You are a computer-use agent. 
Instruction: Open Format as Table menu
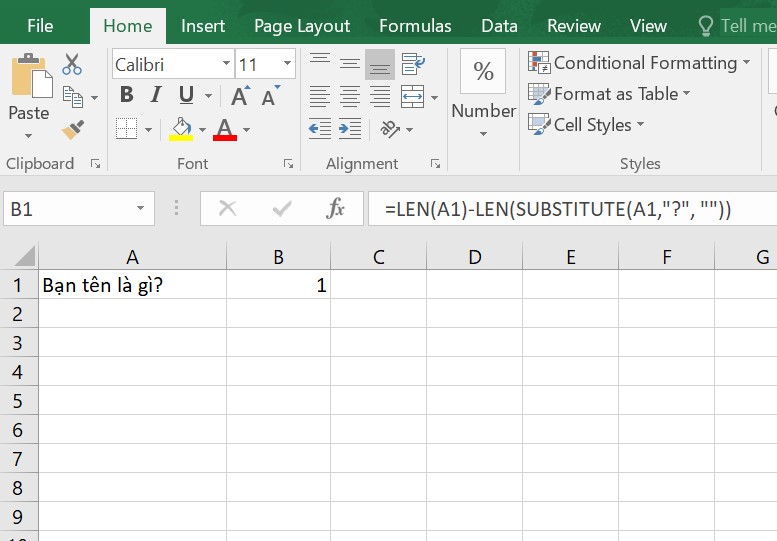609,94
